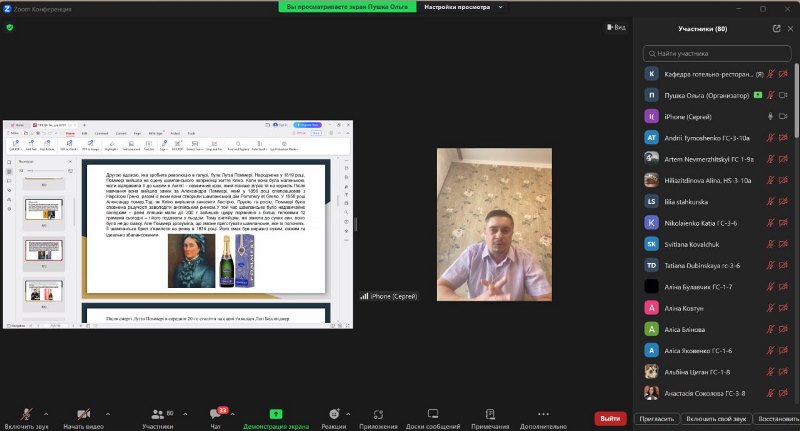Viewport: 800px width, 431px height.
Task: Toggle Кафедра готельно-ресторан mic icon
Action: [x=770, y=74]
